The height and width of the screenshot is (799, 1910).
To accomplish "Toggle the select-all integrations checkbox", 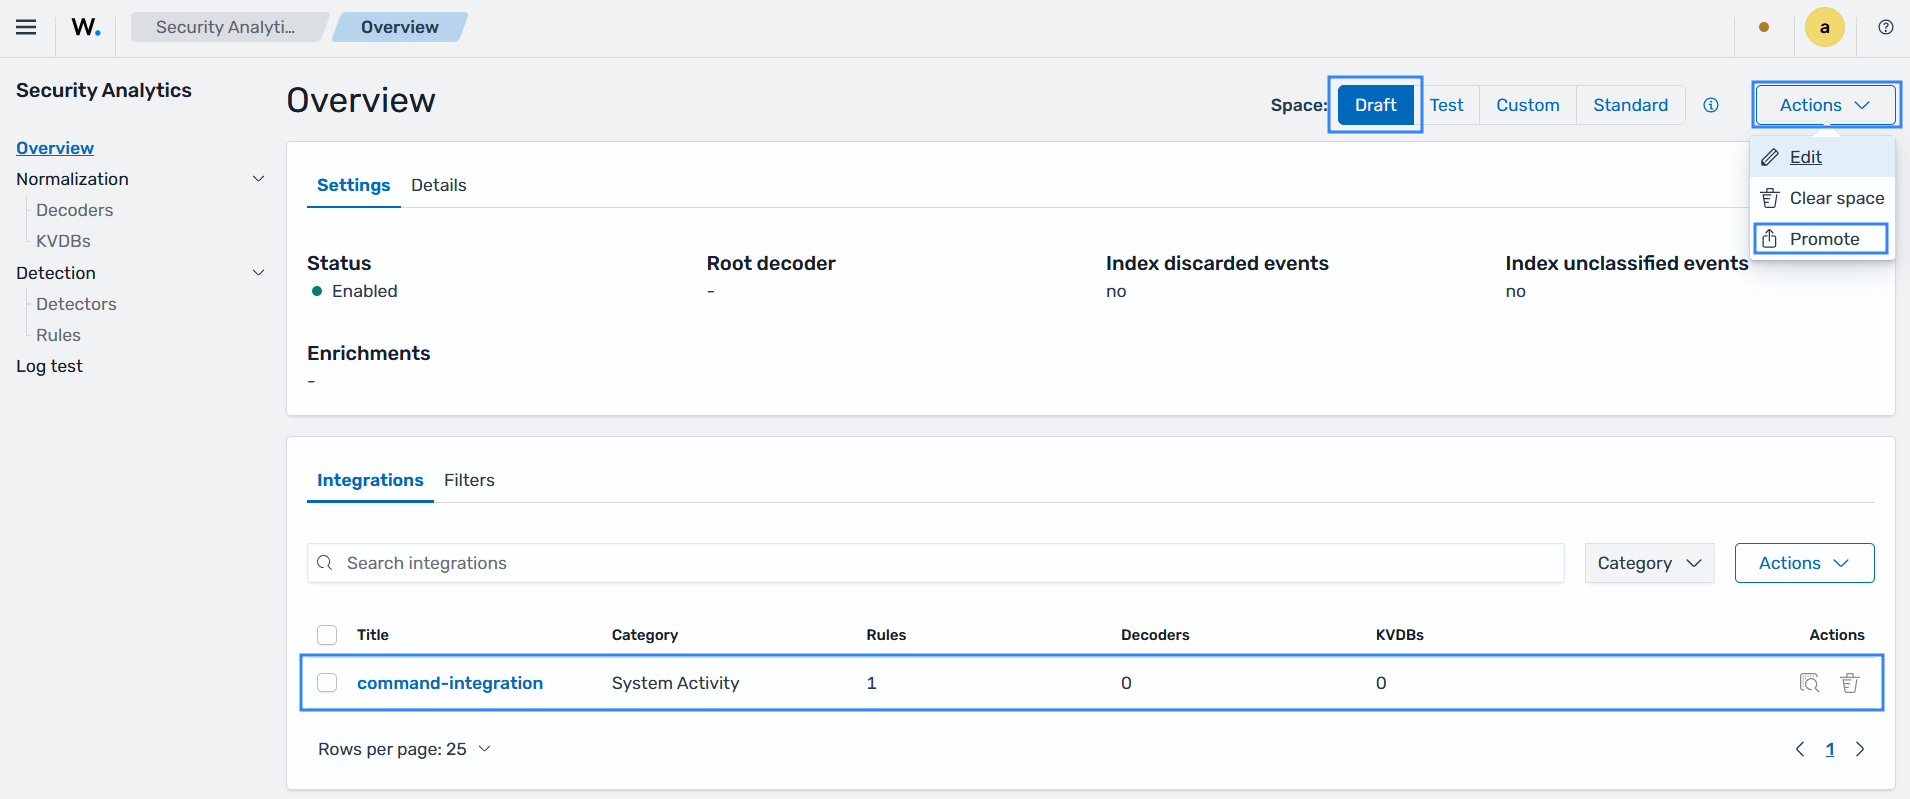I will (327, 635).
